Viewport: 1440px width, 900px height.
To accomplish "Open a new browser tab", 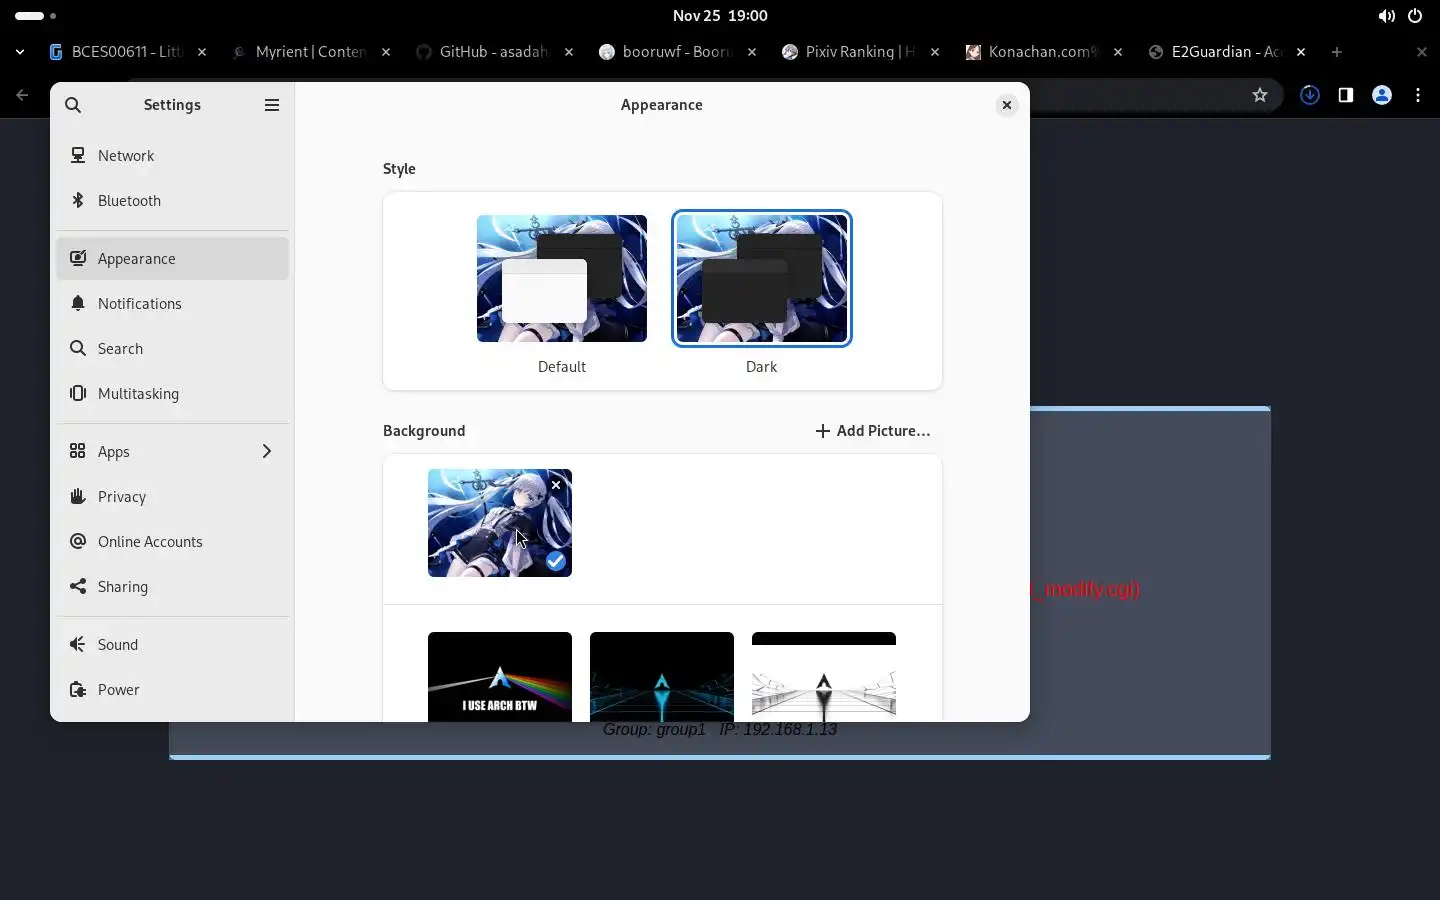I will (1337, 52).
